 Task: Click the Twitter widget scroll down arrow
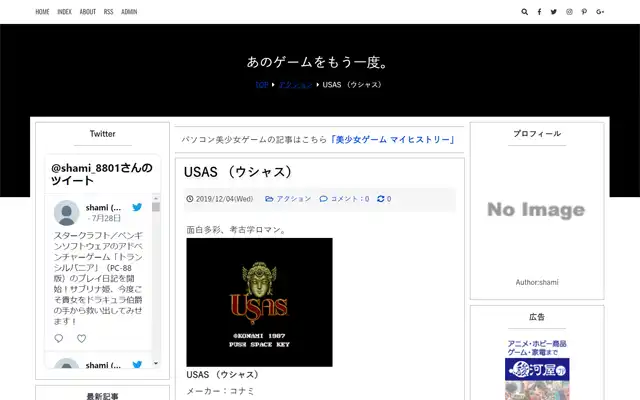point(156,363)
